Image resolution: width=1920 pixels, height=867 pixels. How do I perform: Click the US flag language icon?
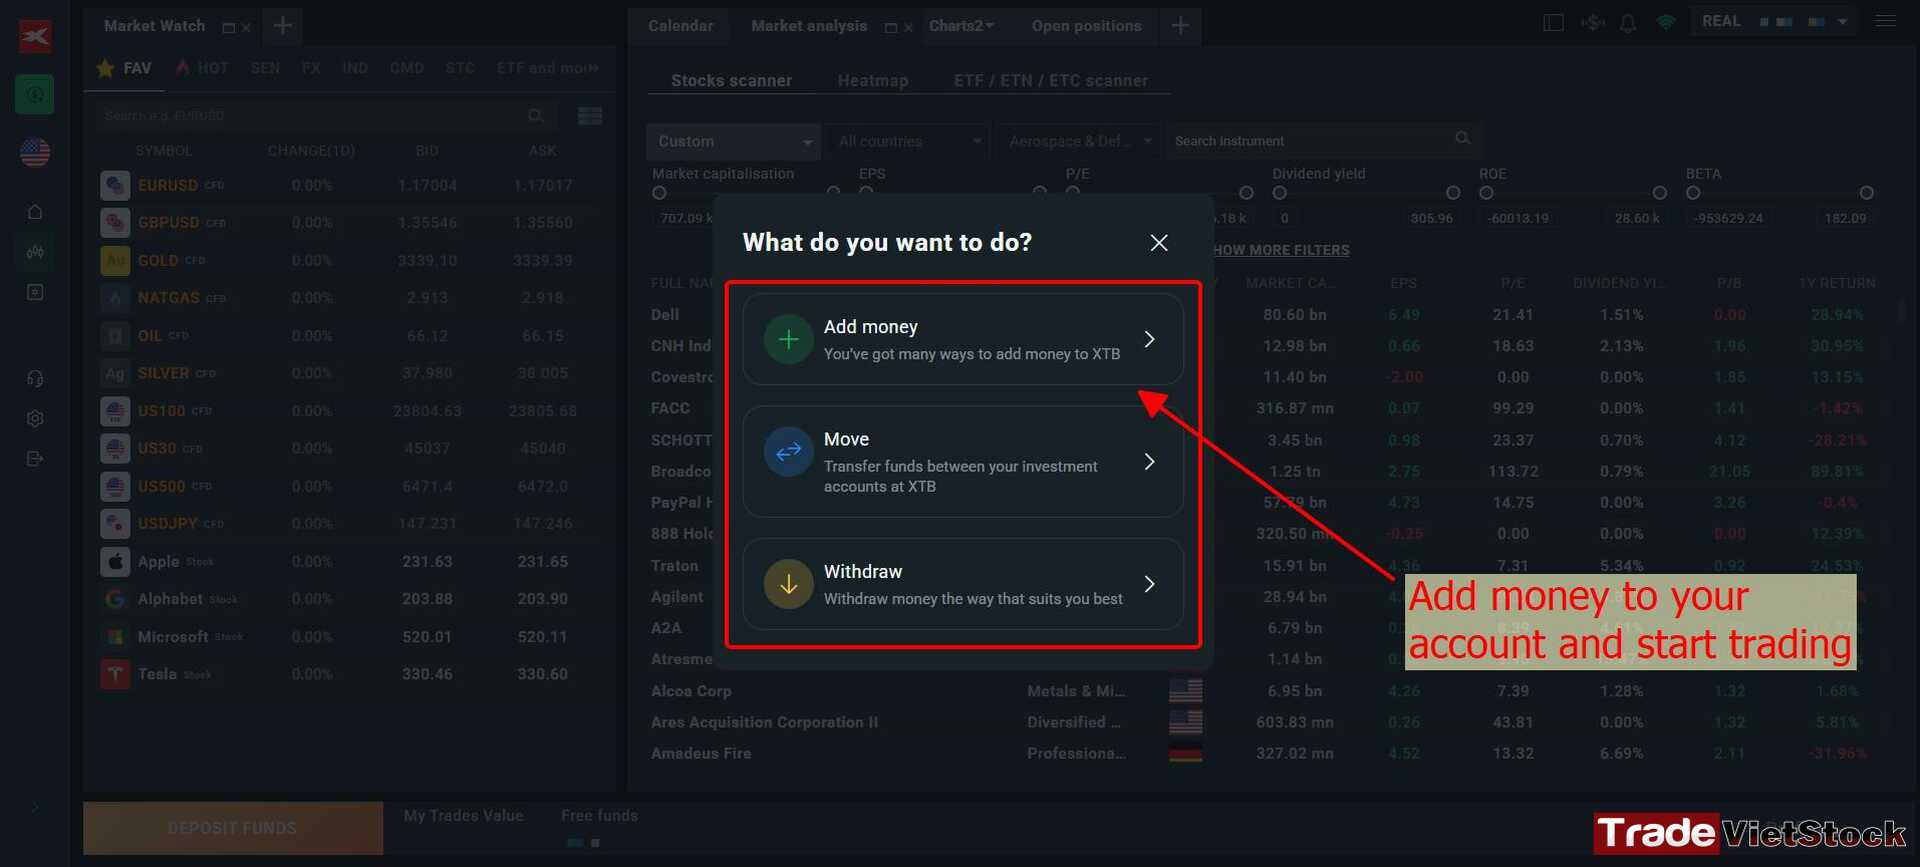[35, 152]
